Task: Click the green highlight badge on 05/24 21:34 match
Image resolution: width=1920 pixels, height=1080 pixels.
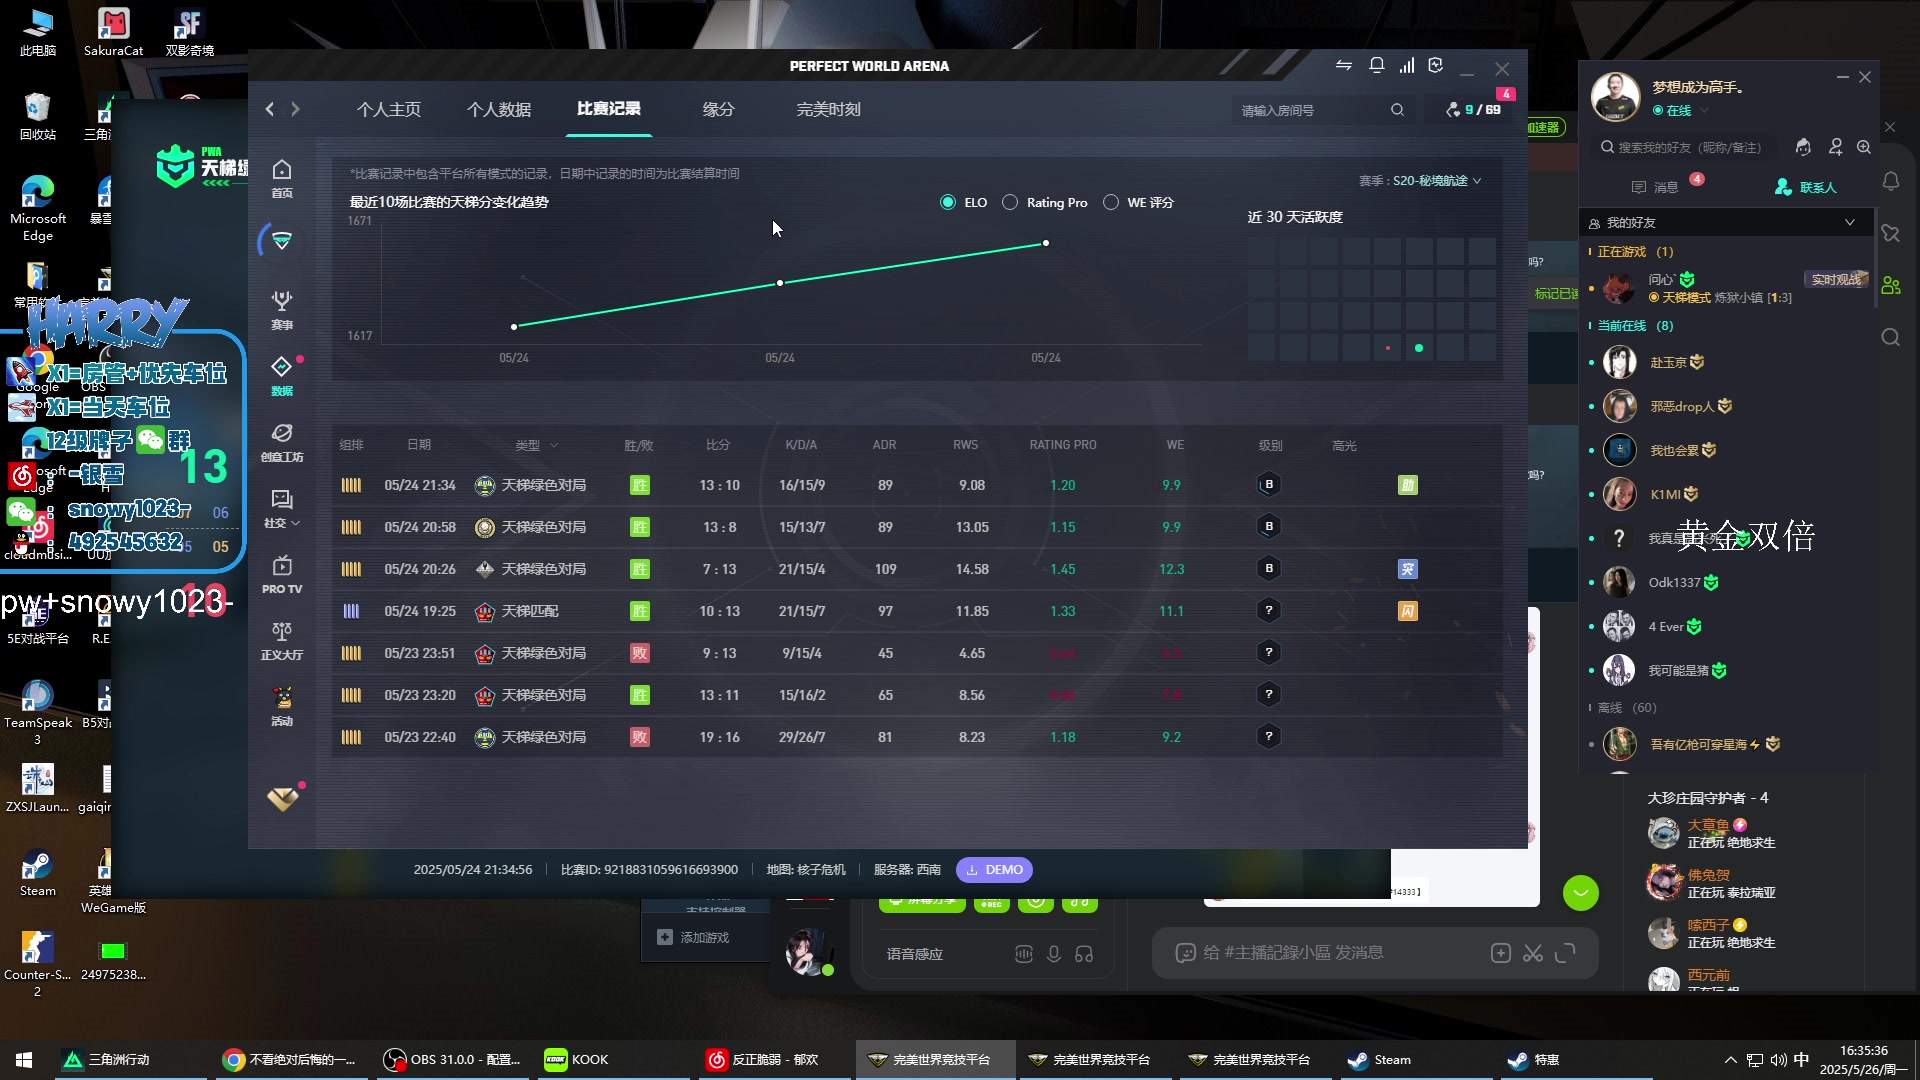Action: click(1407, 485)
